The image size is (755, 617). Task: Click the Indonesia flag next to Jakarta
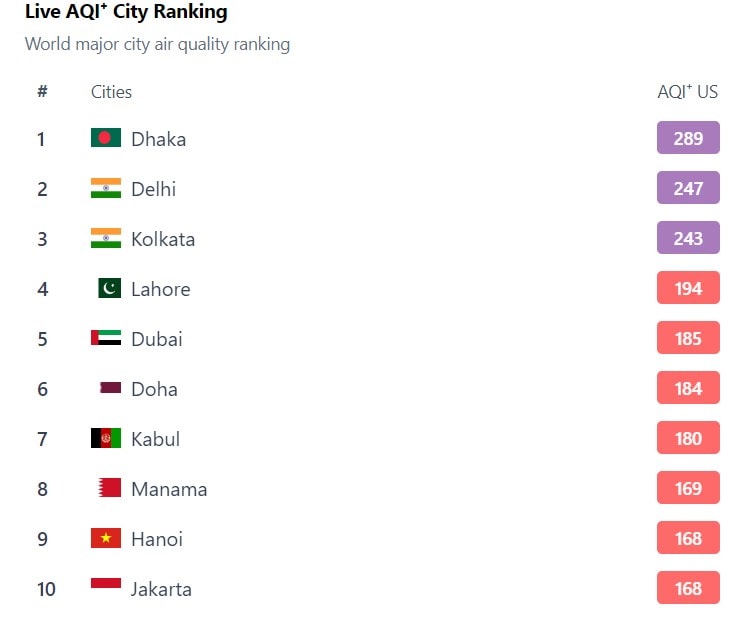(x=105, y=587)
